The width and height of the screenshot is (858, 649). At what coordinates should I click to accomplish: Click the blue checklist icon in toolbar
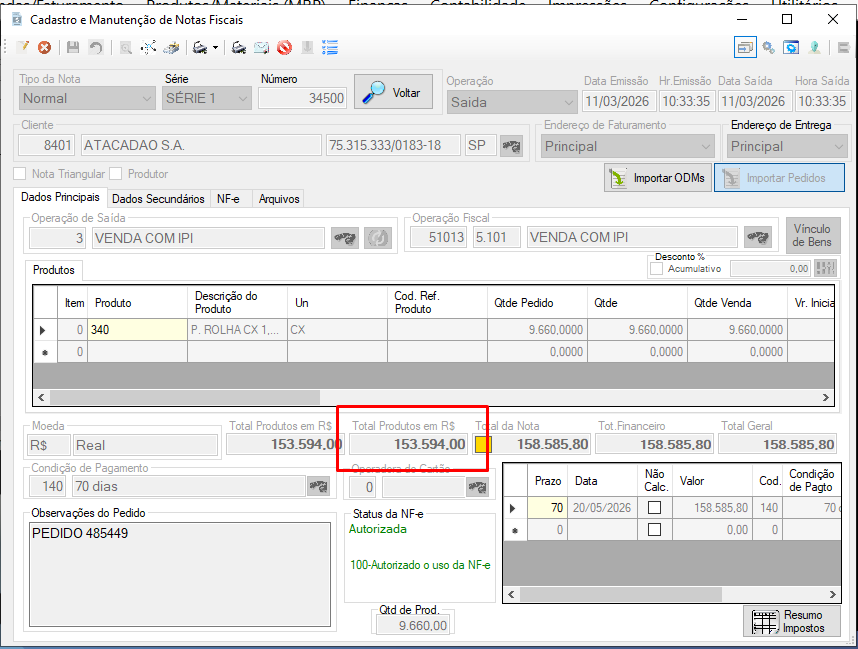330,48
